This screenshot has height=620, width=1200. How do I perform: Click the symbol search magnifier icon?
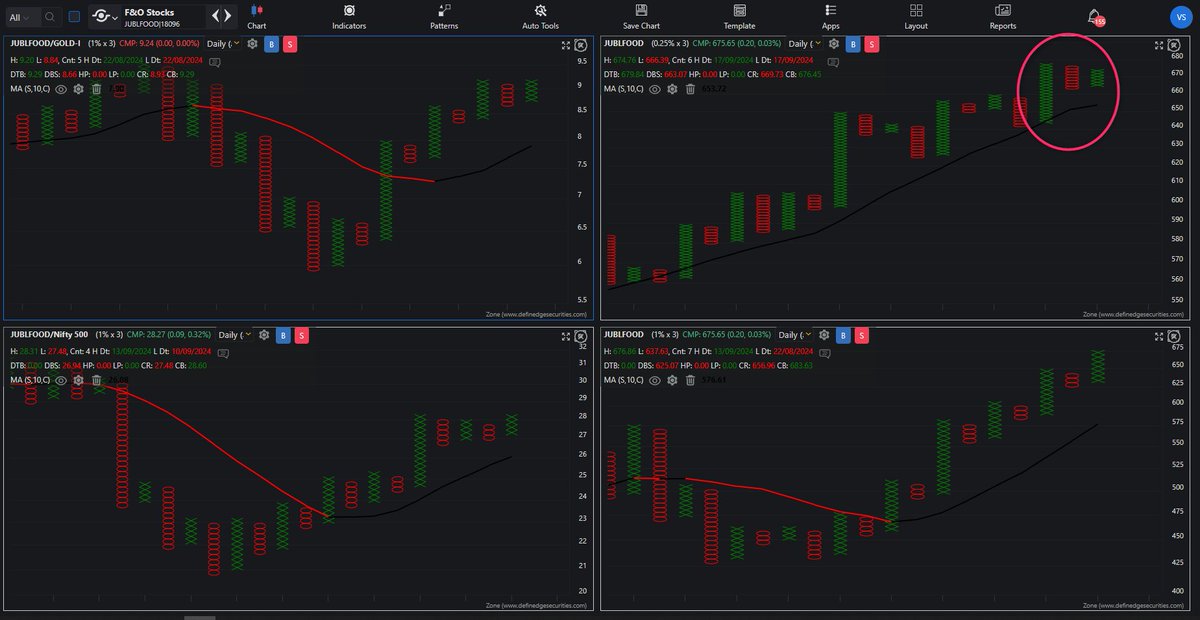pyautogui.click(x=50, y=17)
